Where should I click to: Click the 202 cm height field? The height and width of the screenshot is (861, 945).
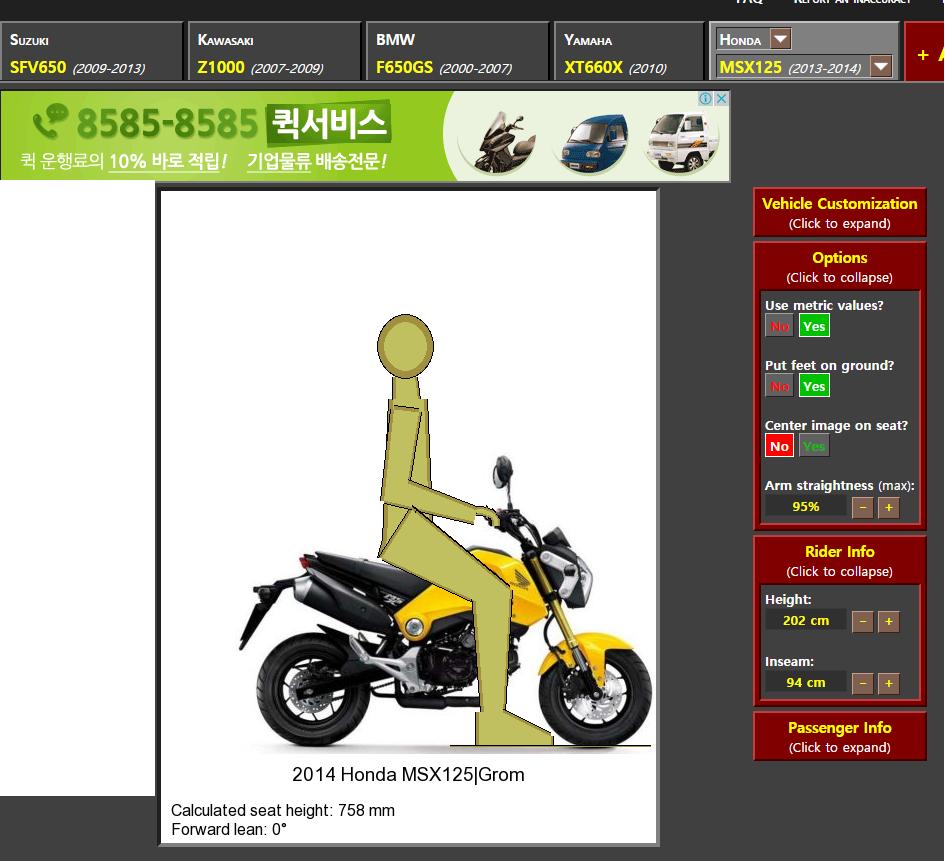tap(806, 621)
